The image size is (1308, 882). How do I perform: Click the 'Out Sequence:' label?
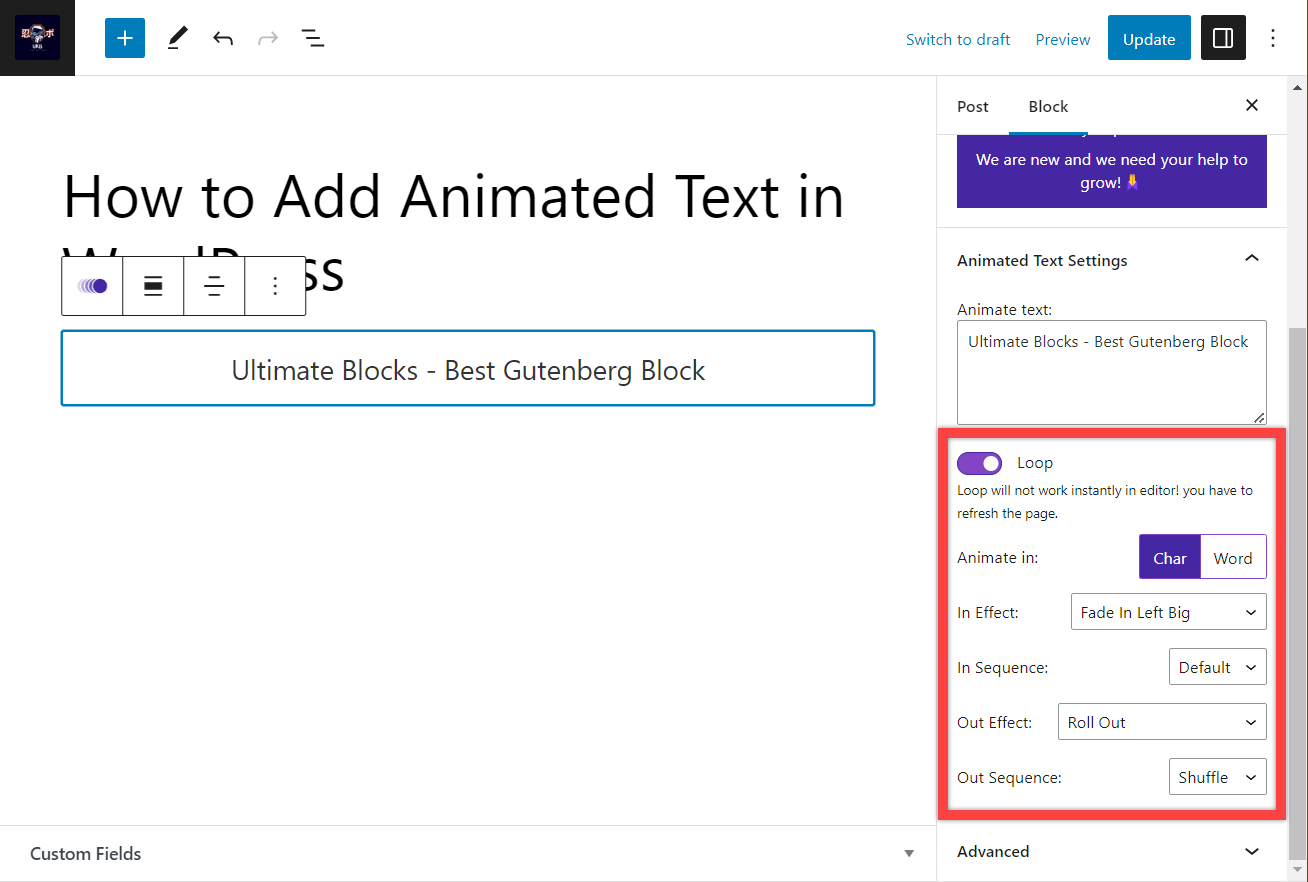coord(1009,777)
